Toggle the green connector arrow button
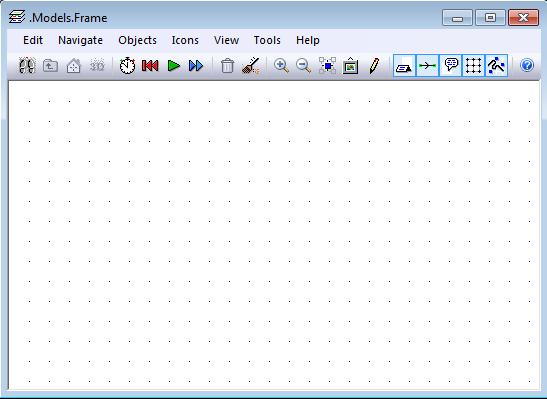 click(427, 66)
